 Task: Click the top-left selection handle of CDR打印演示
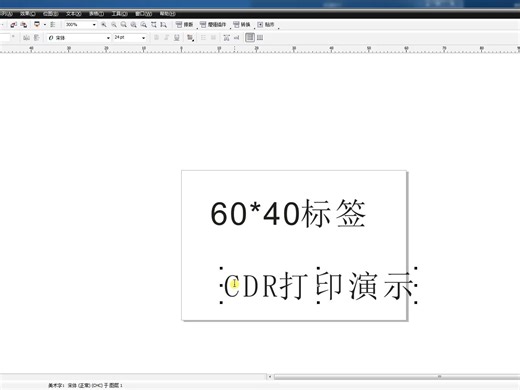coord(221,268)
